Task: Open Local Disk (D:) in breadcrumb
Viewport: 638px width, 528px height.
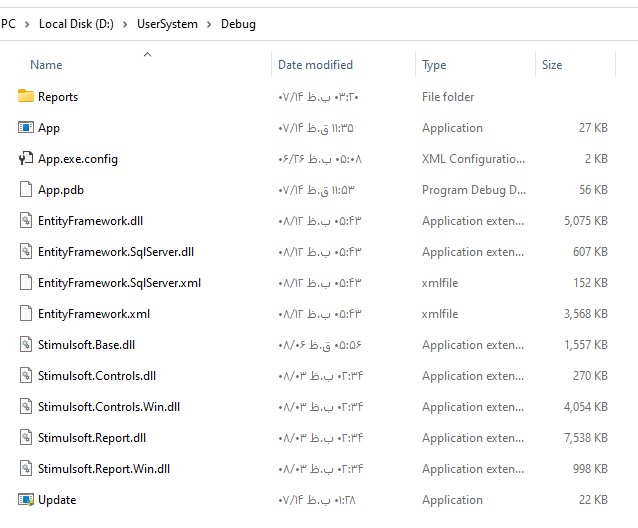Action: tap(76, 24)
